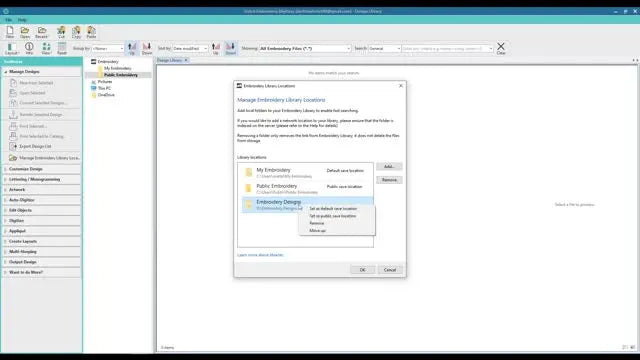Open the Group by dropdown
This screenshot has width=640, height=360.
(x=107, y=49)
